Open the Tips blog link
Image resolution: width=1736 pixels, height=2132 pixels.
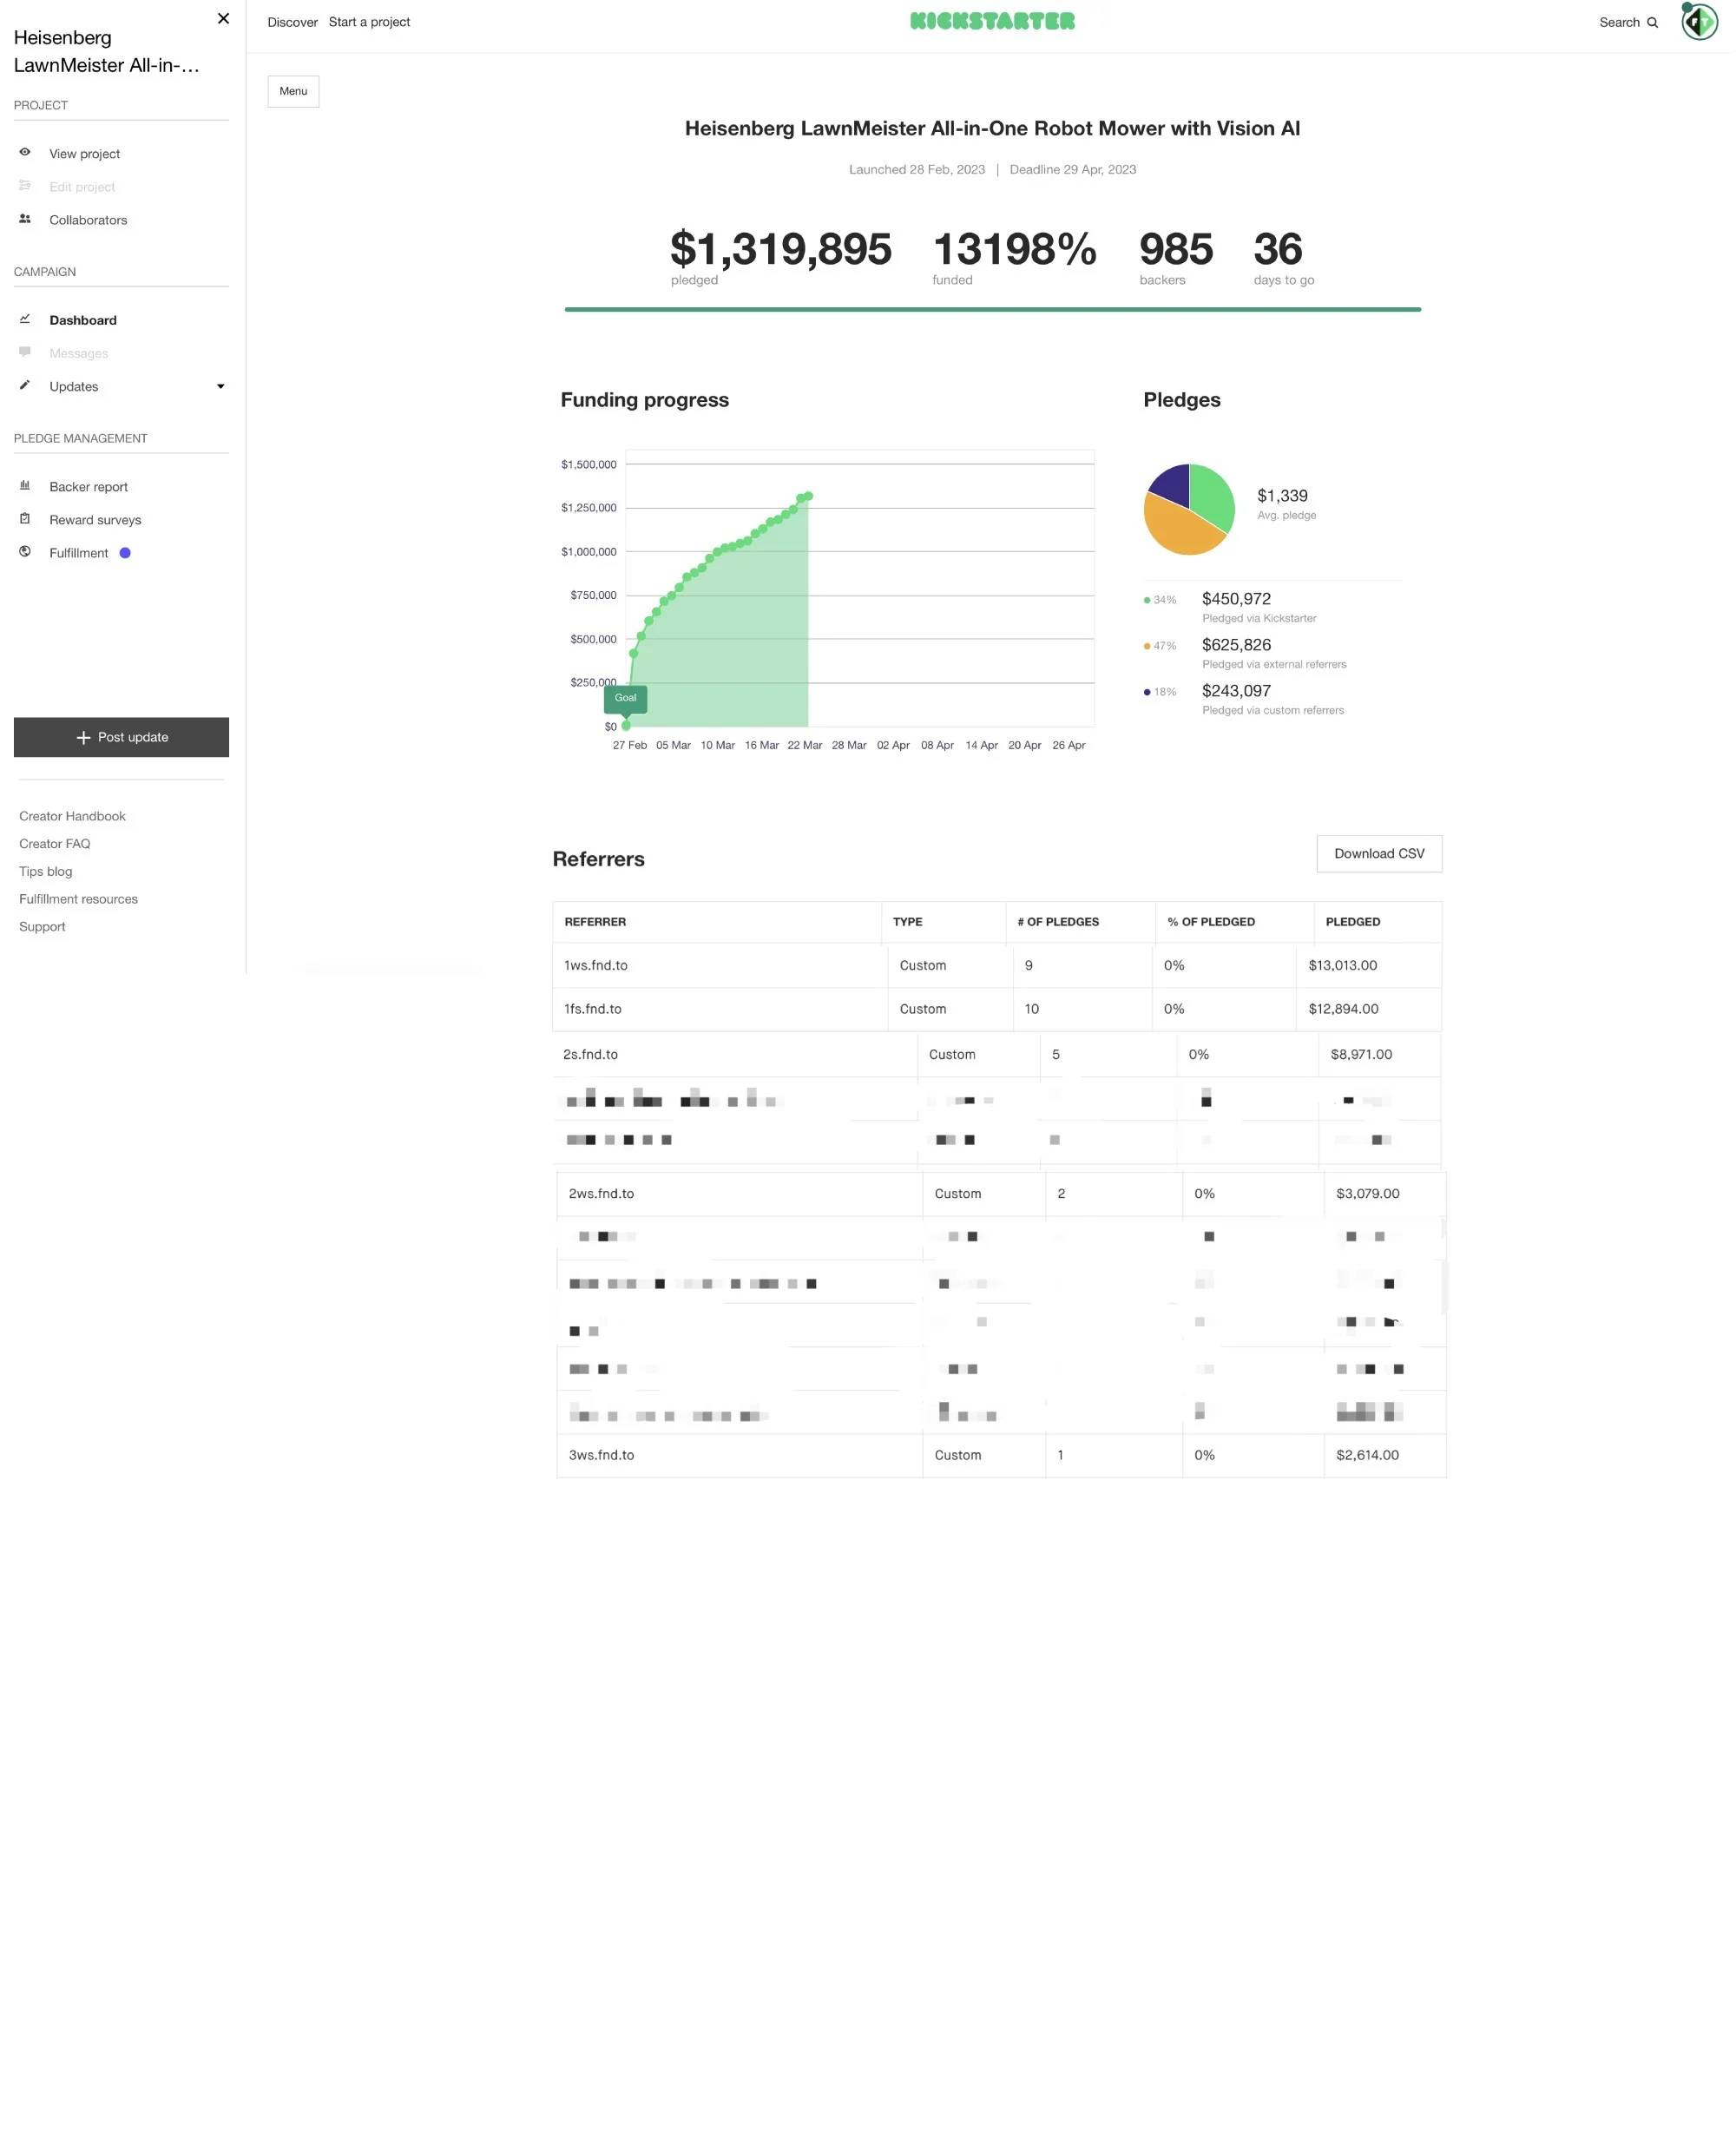[x=45, y=871]
